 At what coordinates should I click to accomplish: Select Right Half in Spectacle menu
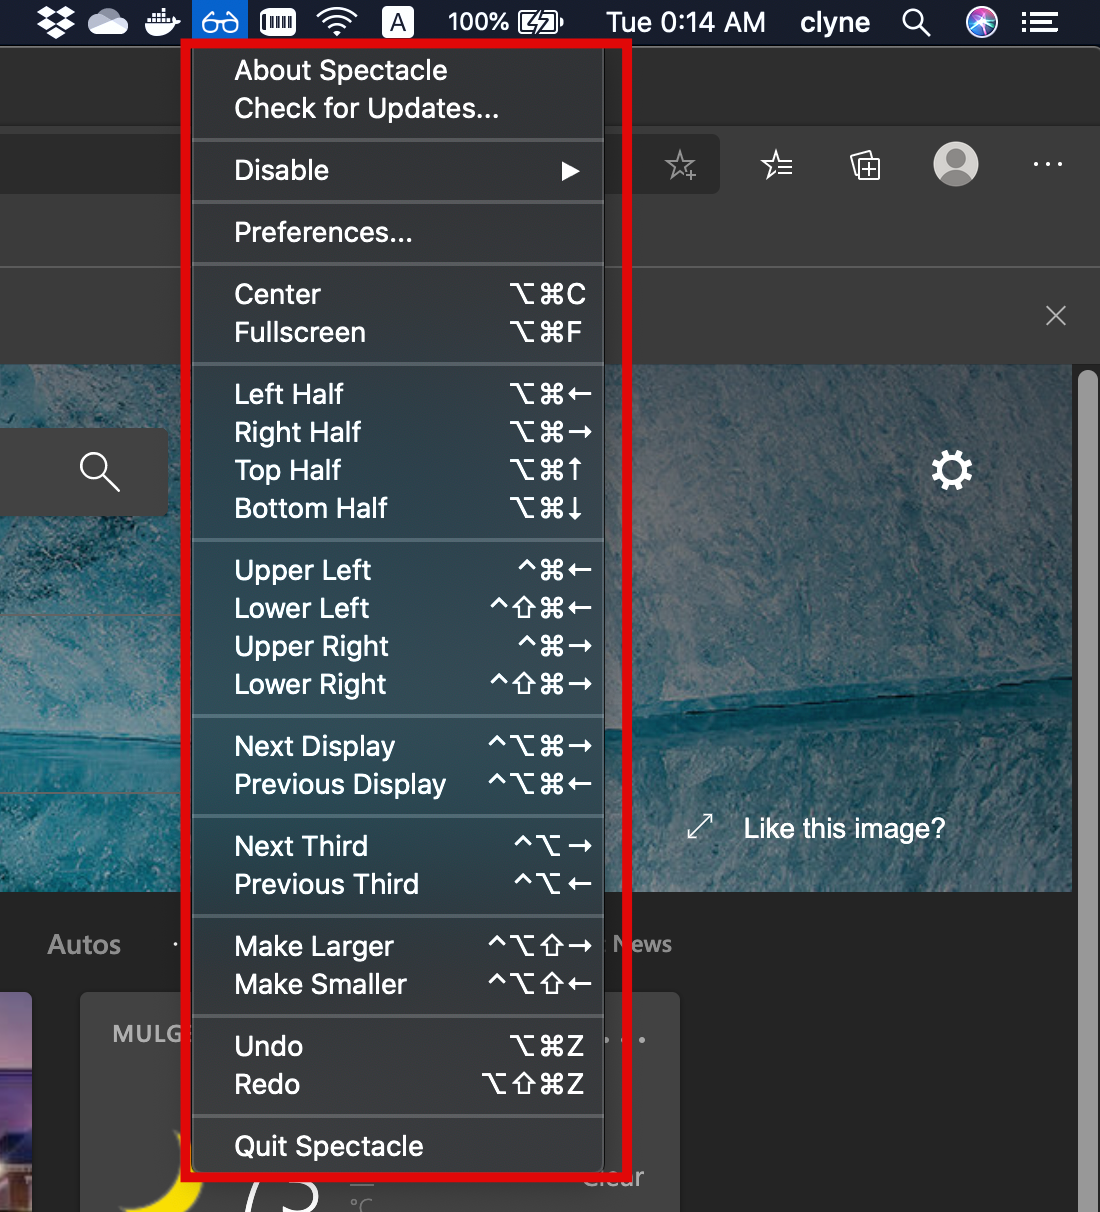[x=398, y=432]
